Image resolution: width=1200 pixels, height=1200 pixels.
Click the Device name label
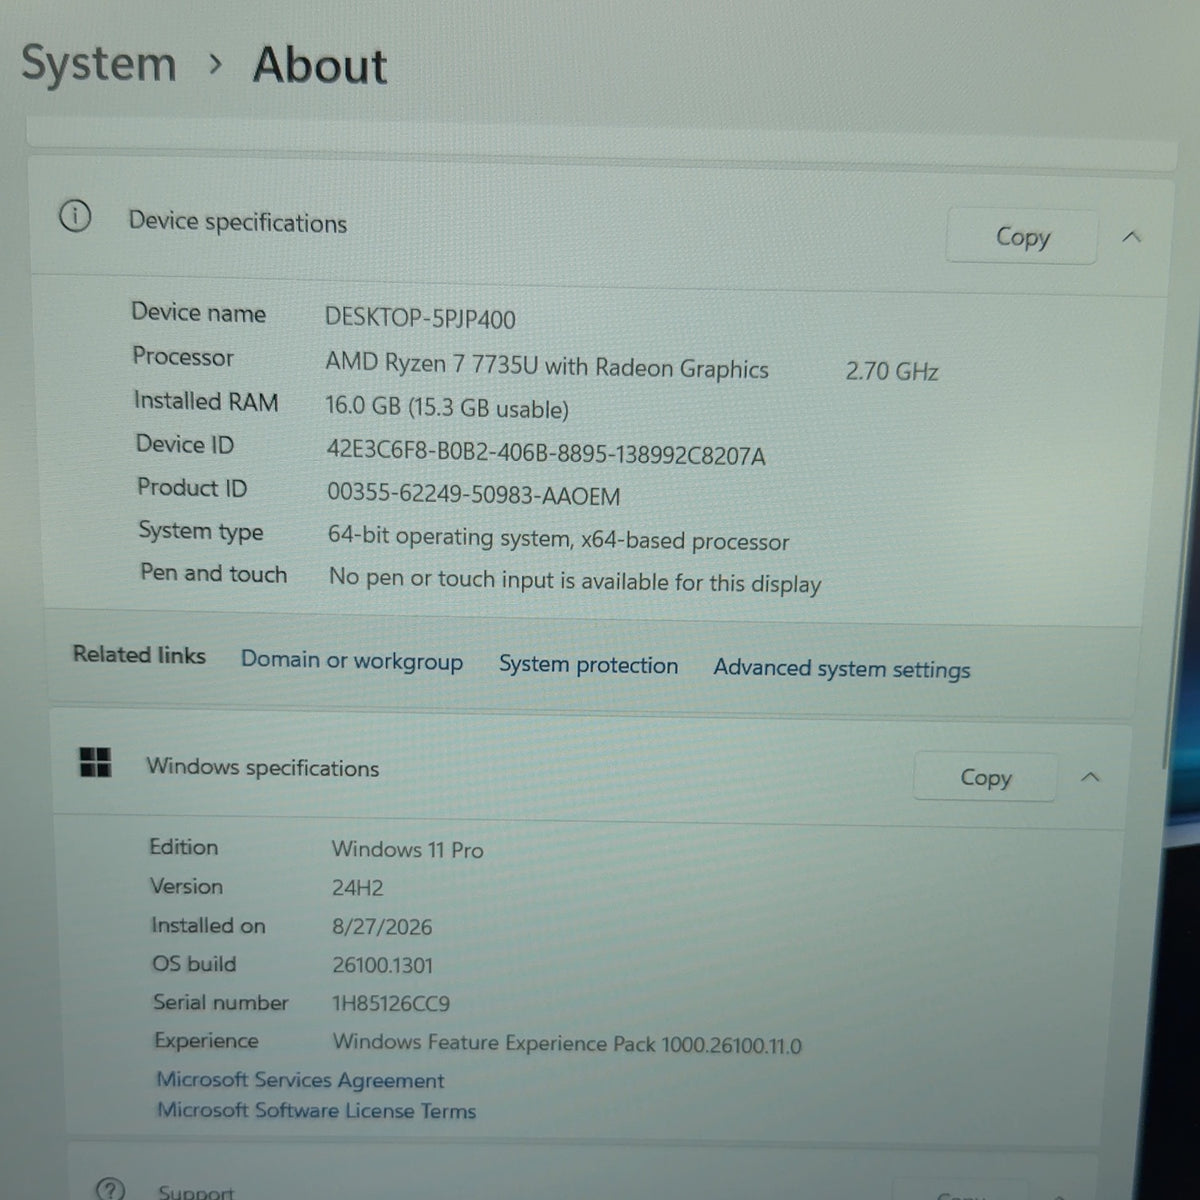tap(199, 313)
